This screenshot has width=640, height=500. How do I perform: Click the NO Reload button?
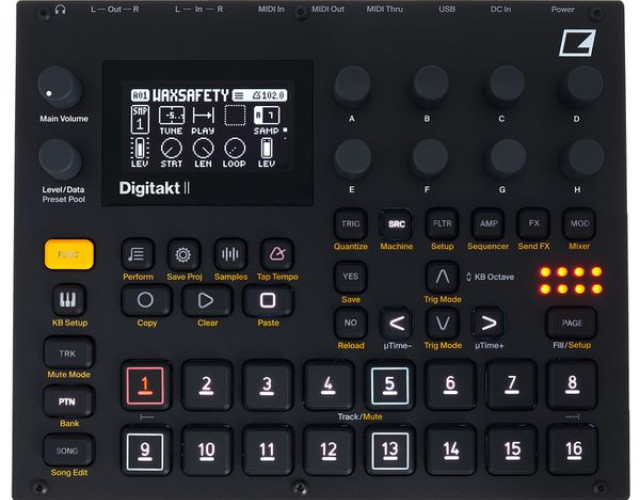click(350, 323)
